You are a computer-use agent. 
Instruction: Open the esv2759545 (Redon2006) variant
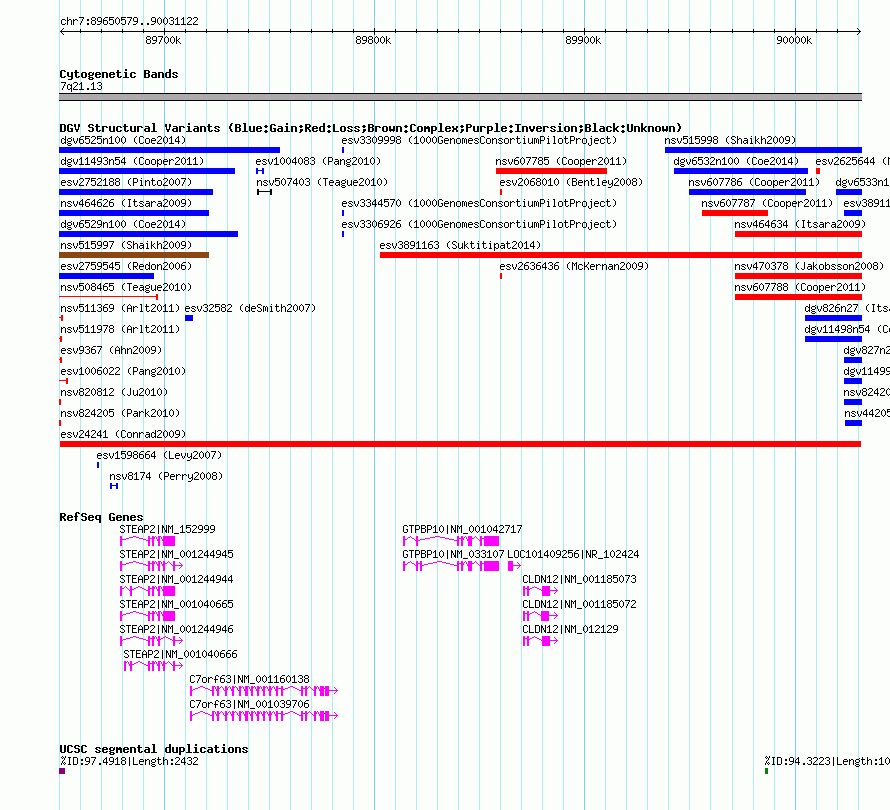click(x=126, y=266)
